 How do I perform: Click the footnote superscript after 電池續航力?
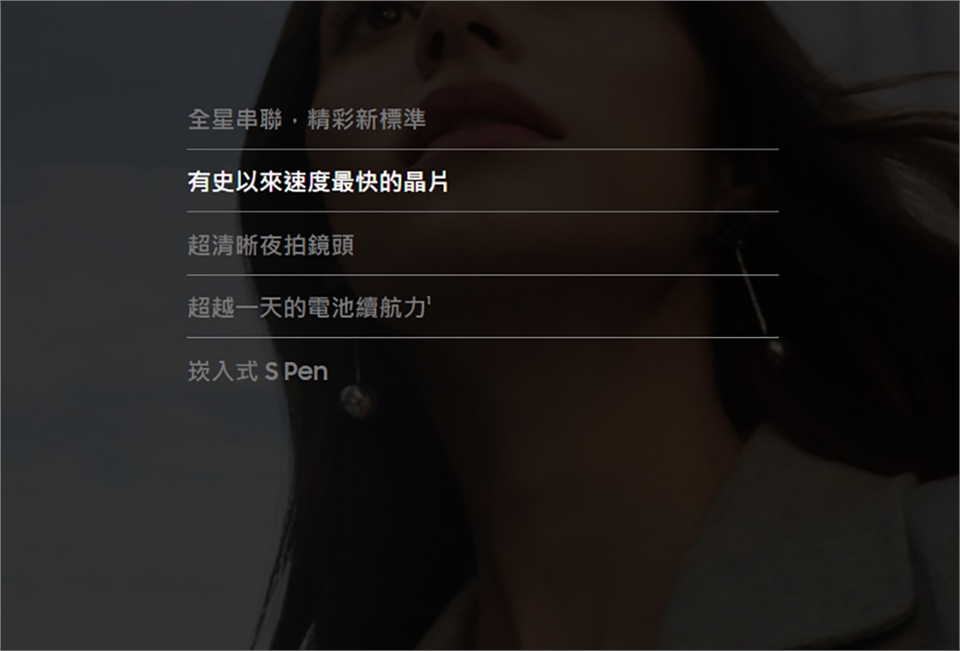pos(429,301)
